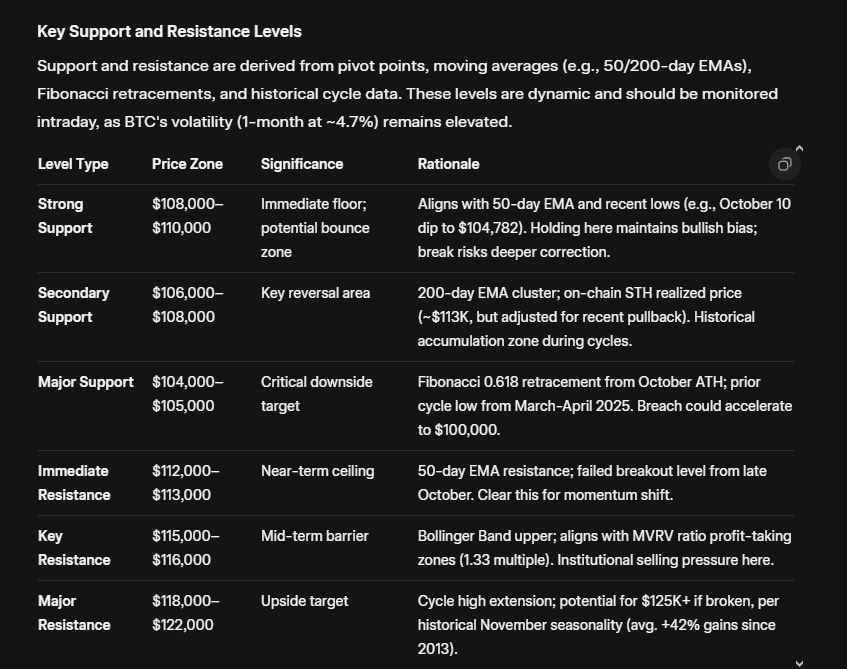Click the Upside target significance cell

pyautogui.click(x=304, y=601)
